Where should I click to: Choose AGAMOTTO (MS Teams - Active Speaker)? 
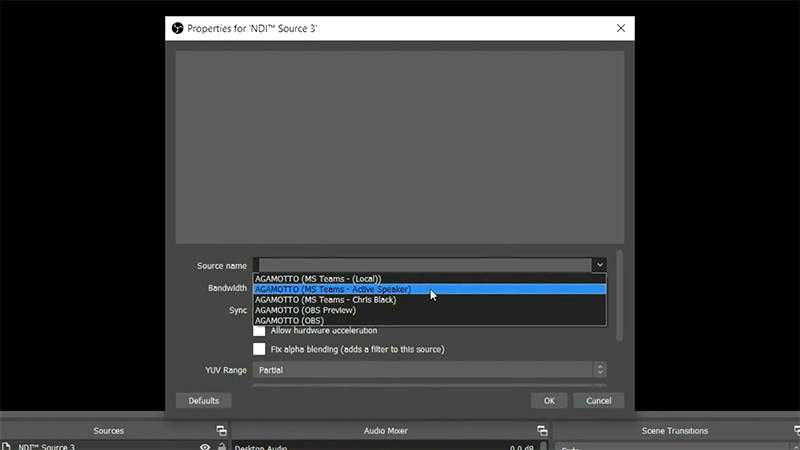pos(429,289)
